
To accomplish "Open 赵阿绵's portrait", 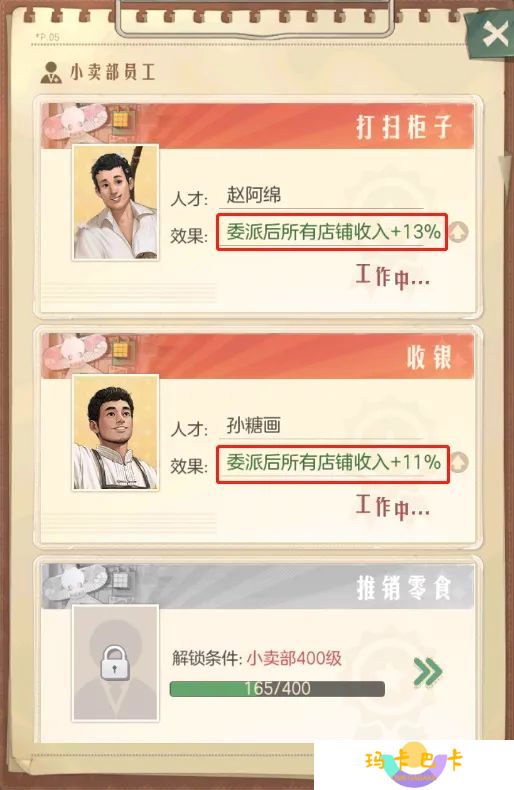I will coord(115,203).
